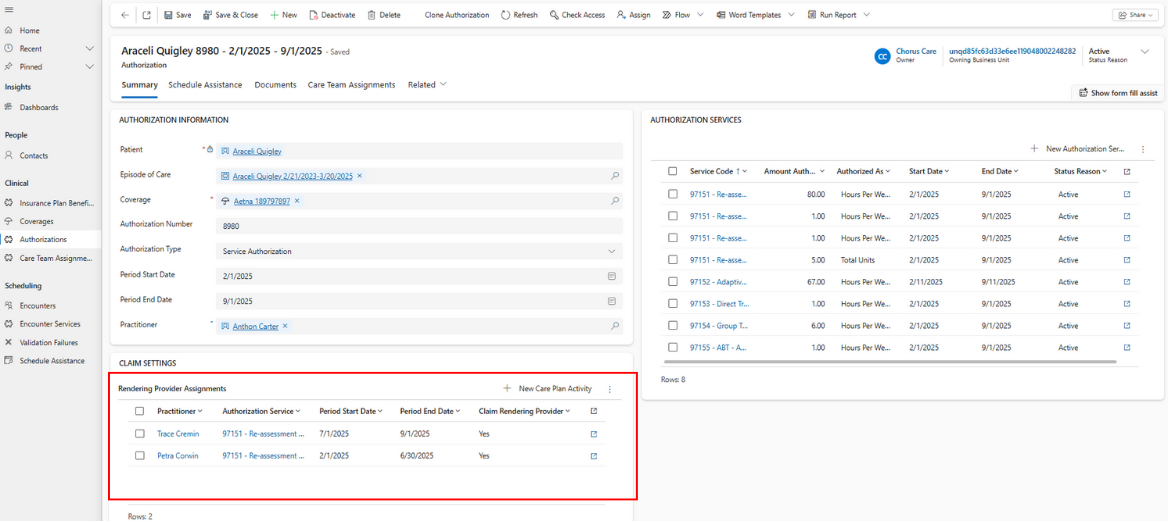Viewport: 1168px width, 522px height.
Task: Open 97152 - Adaptive service link
Action: (718, 282)
